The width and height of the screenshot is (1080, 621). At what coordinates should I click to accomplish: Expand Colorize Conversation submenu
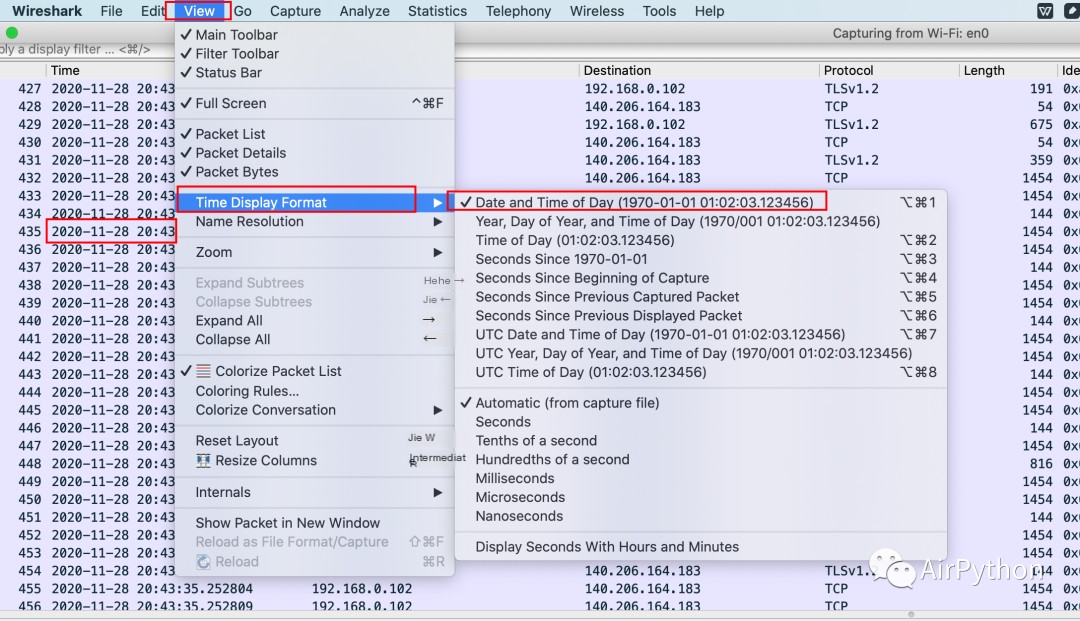tap(315, 410)
